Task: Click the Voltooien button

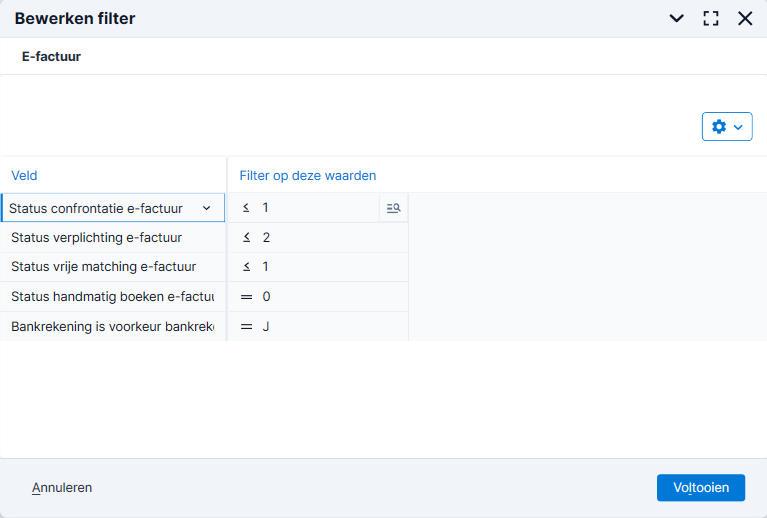Action: coord(700,488)
